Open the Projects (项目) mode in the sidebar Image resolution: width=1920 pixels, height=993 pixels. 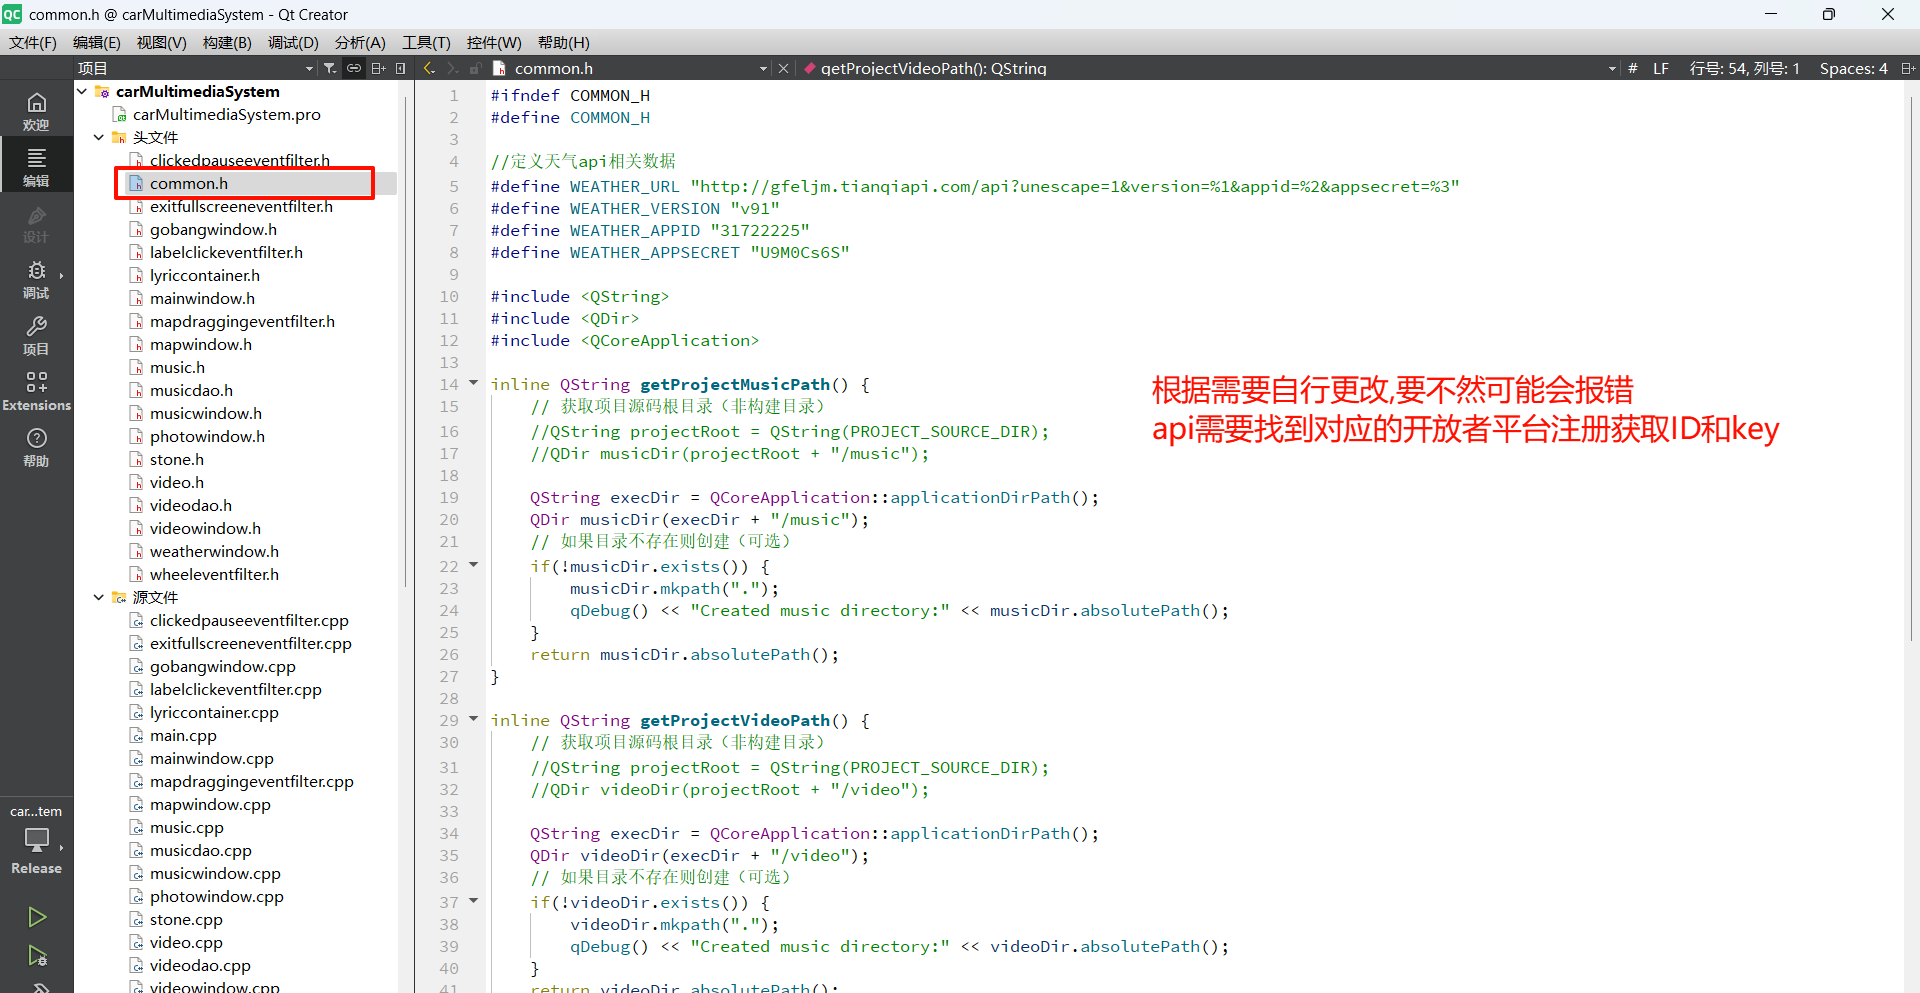click(x=36, y=335)
